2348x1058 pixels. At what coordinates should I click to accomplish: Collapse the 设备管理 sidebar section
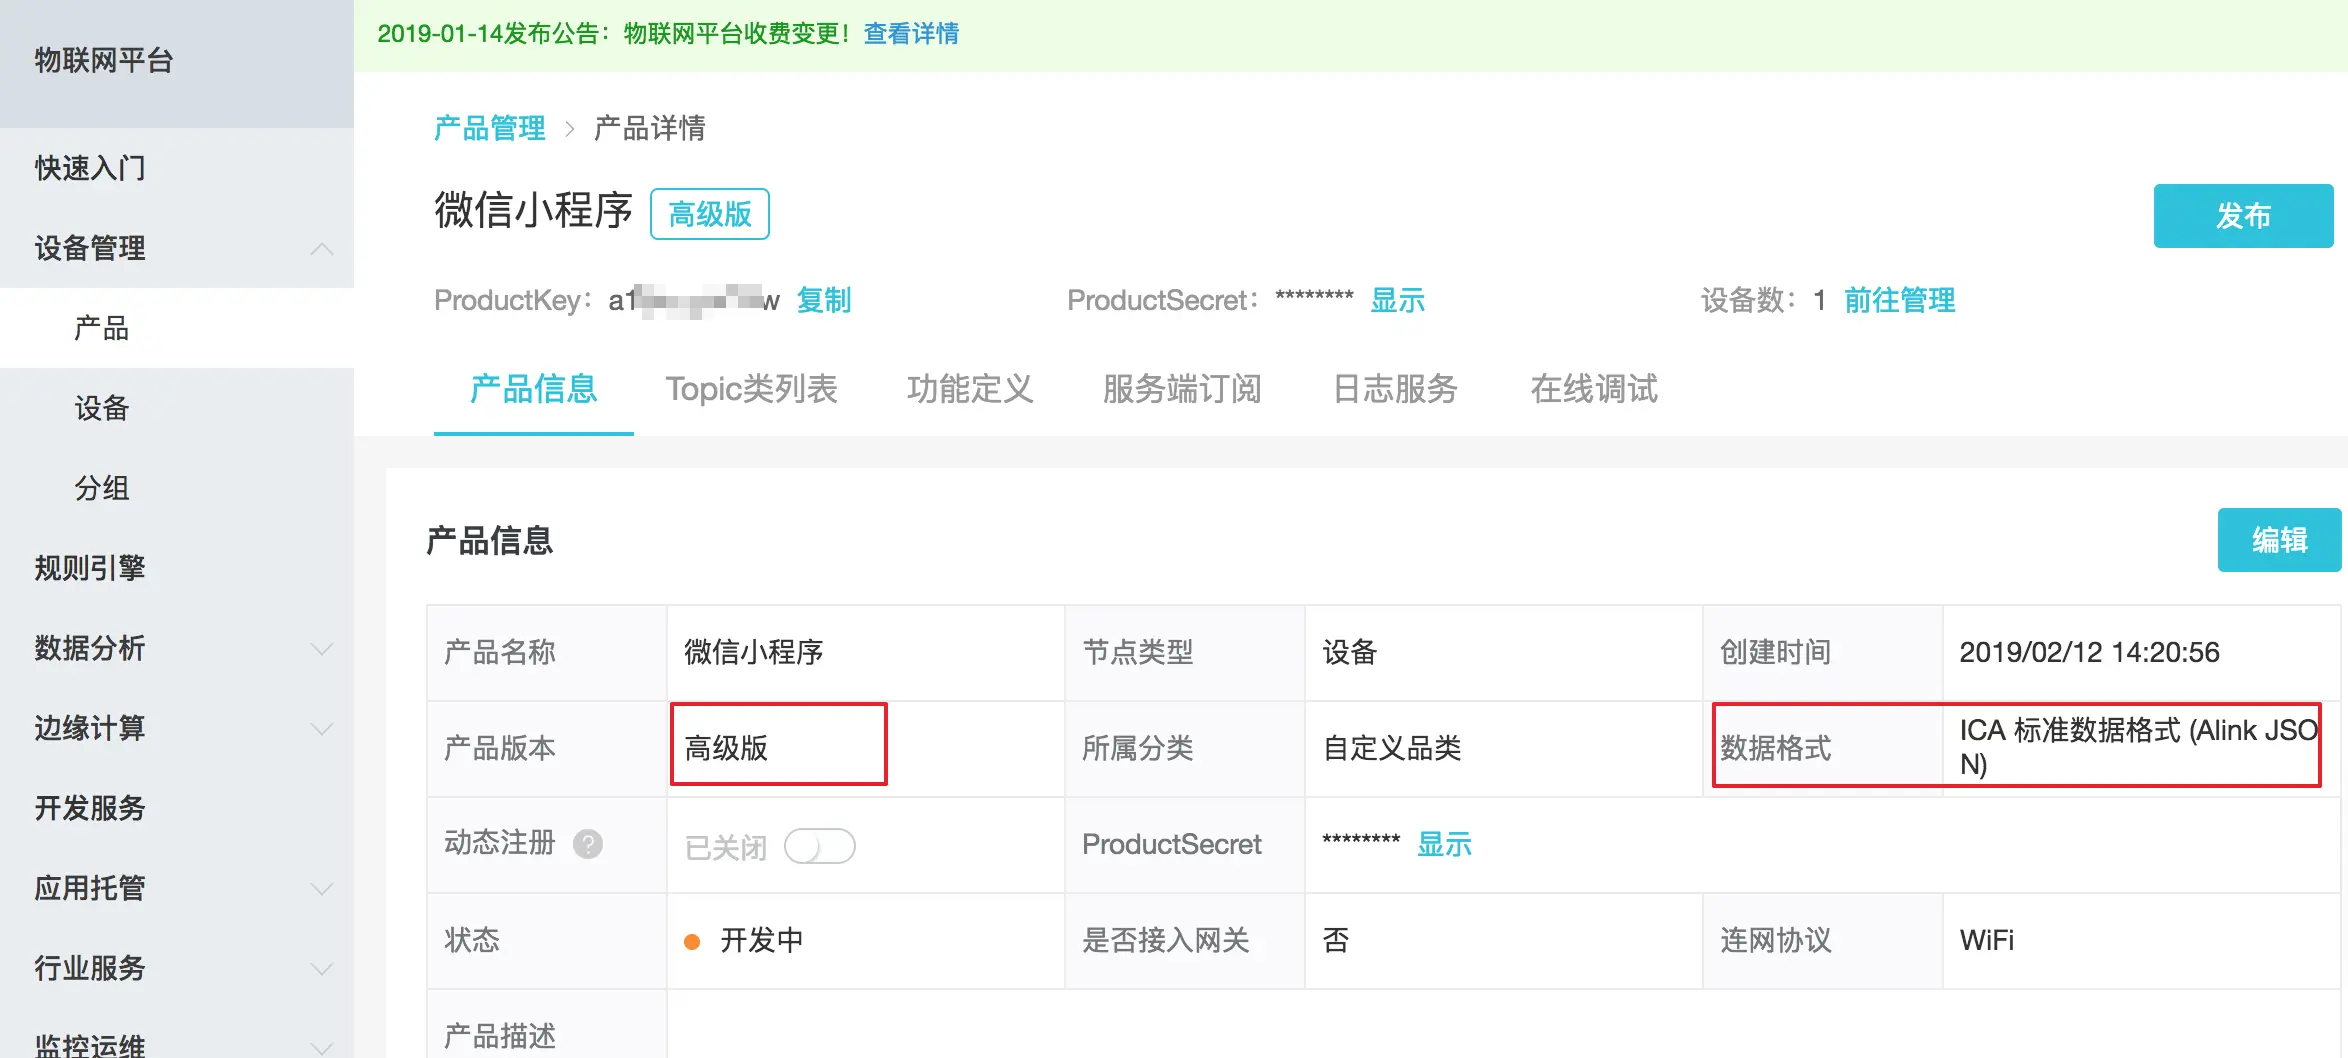pos(177,248)
